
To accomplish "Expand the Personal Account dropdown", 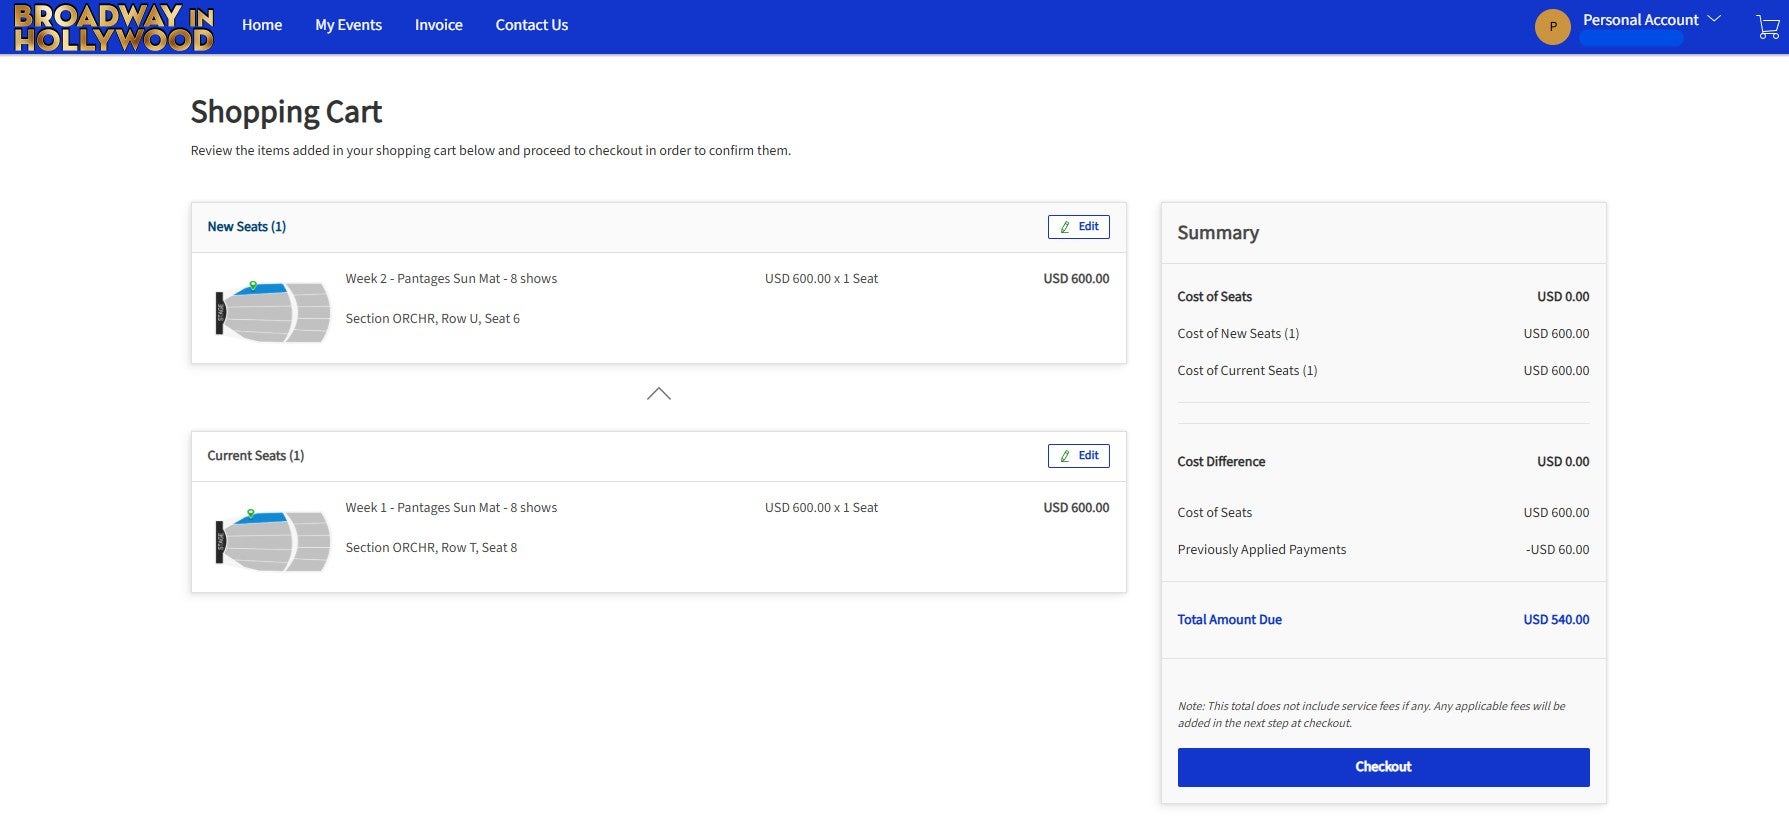I will [x=1651, y=20].
